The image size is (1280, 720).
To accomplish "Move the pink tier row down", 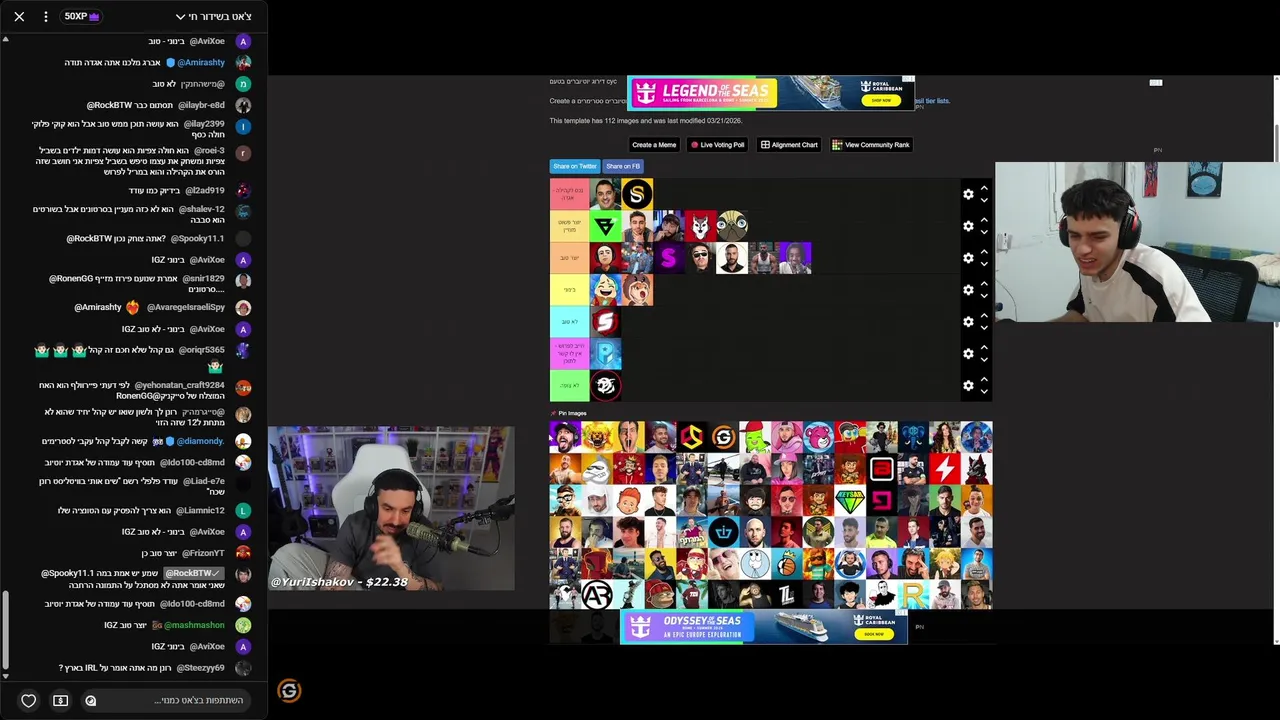I will 984,360.
